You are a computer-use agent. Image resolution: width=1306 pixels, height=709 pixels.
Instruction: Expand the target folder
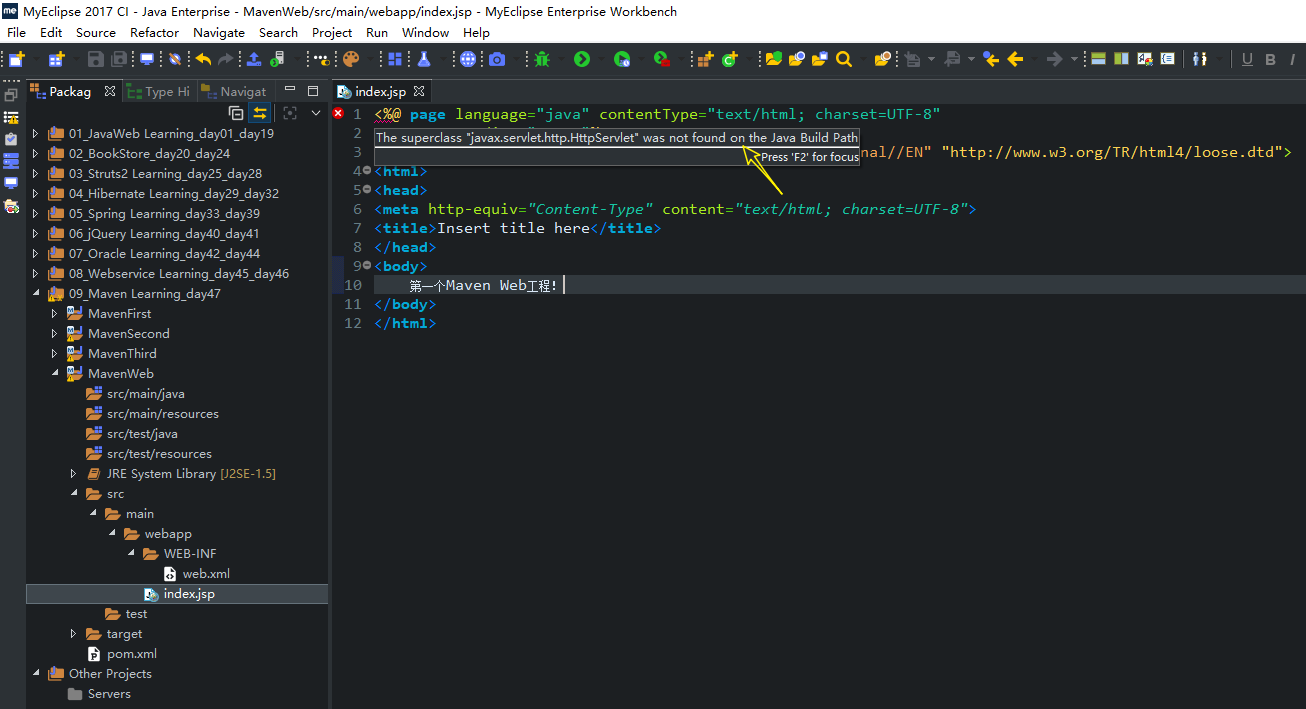point(73,634)
